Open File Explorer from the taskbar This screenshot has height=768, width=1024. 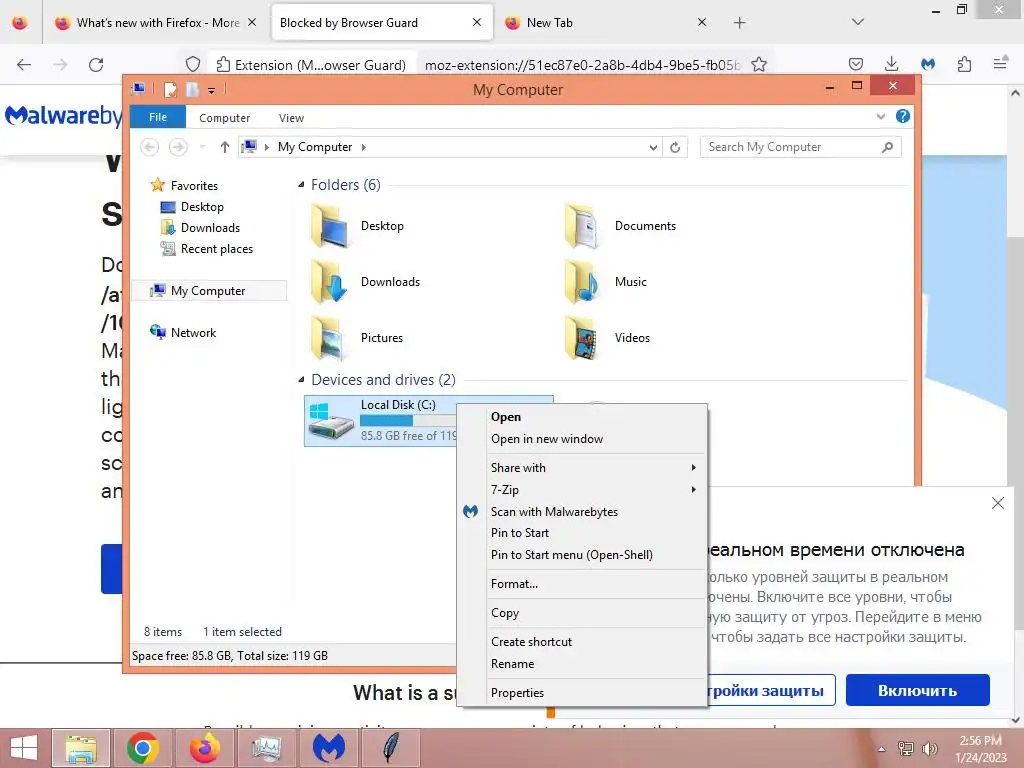click(x=80, y=748)
